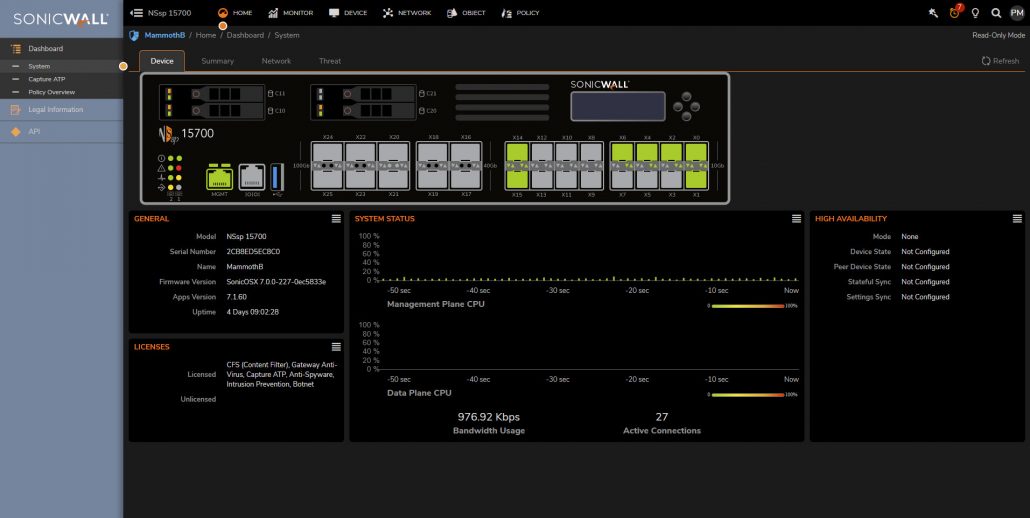Click the 976.92 Kbps bandwidth value

click(x=489, y=417)
